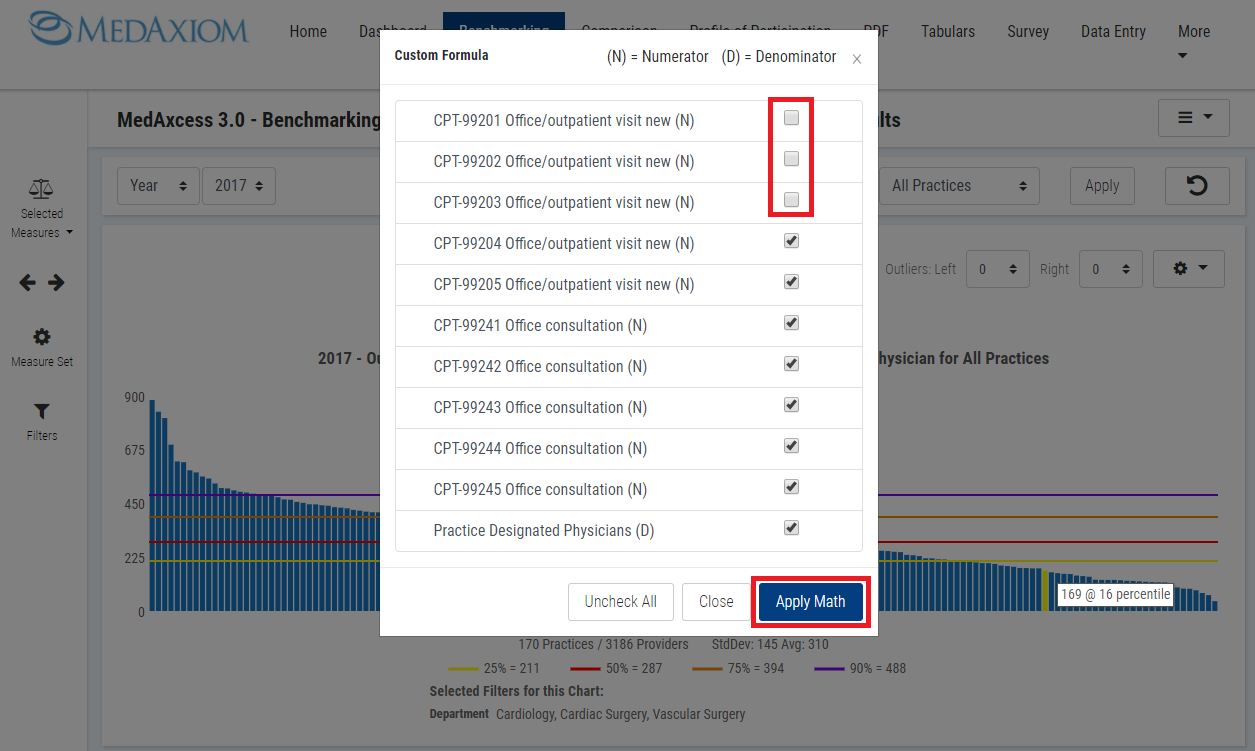Uncheck Practice Designated Physicians denominator checkbox

[791, 528]
